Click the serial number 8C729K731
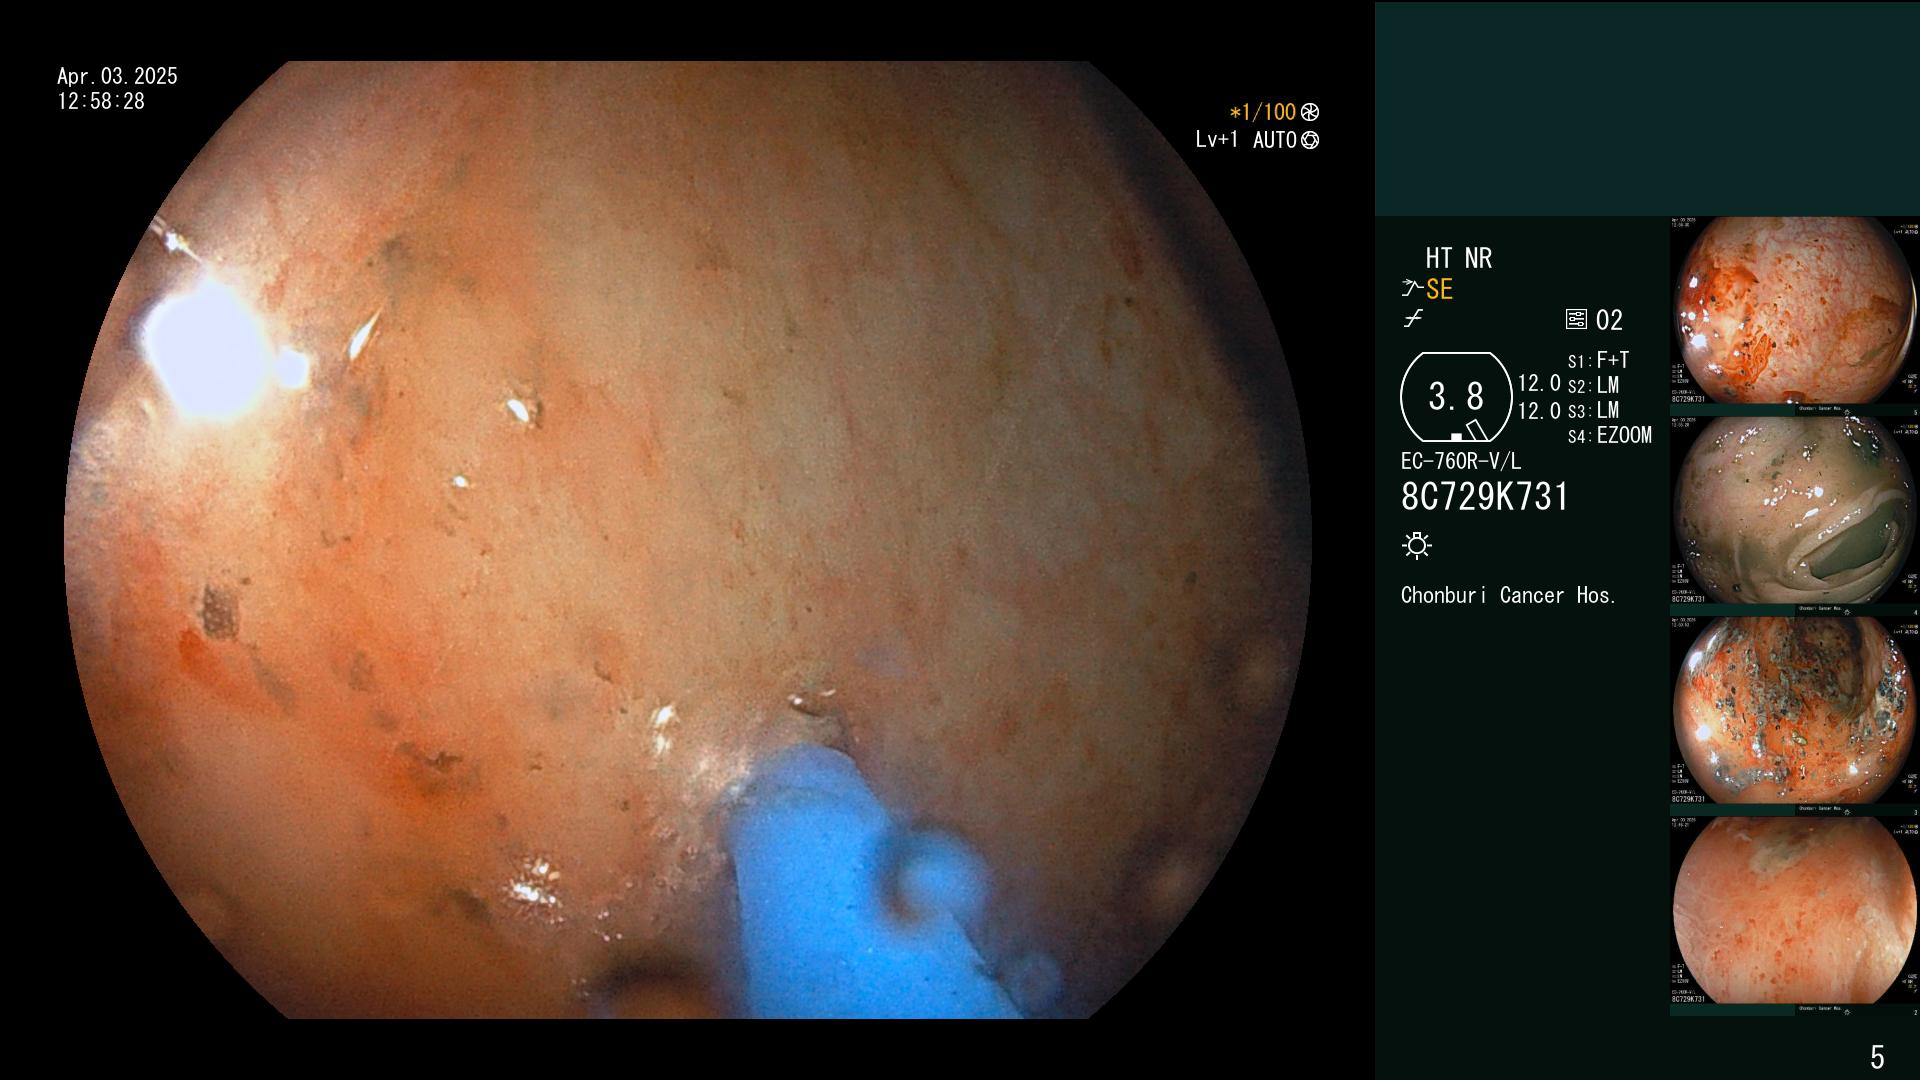 coord(1485,498)
